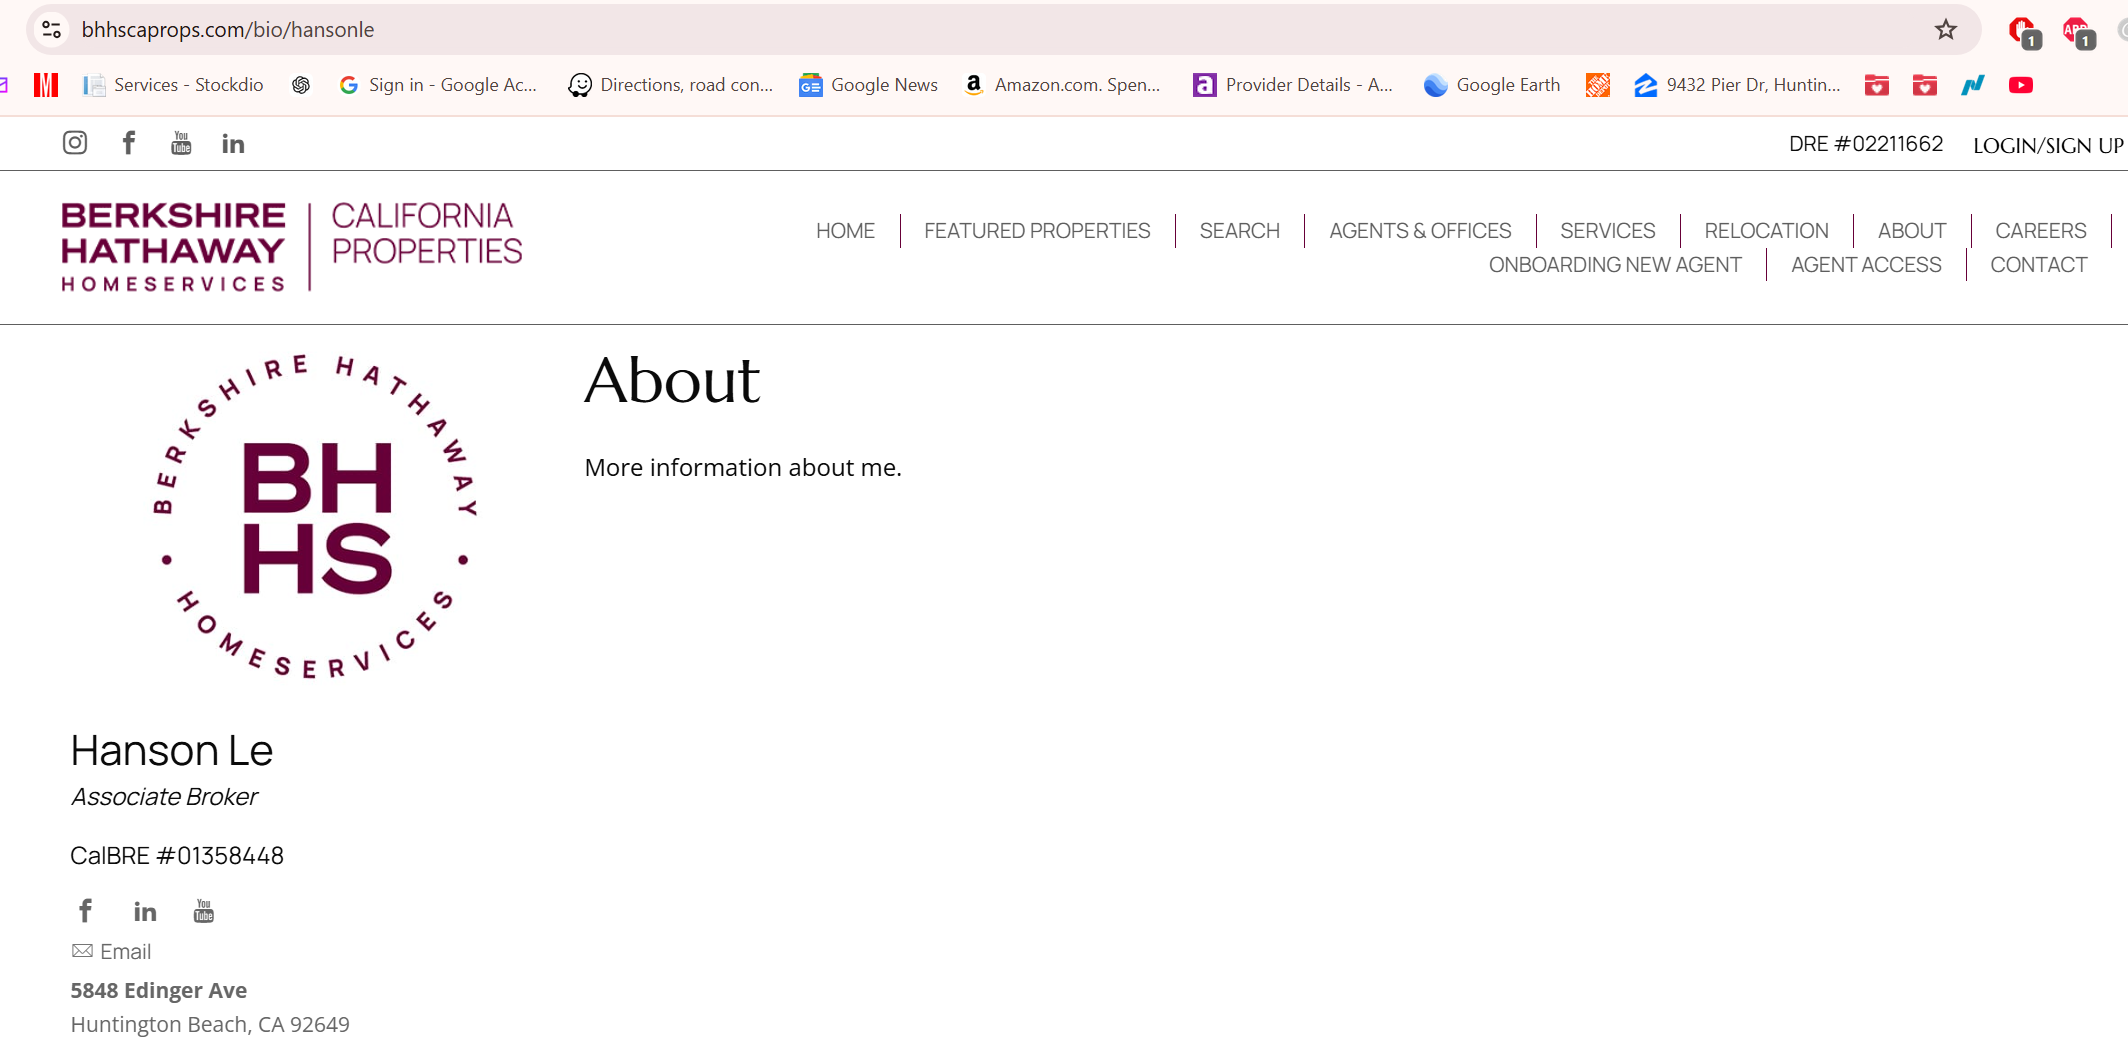Viewport: 2128px width, 1061px height.
Task: Click the LOGIN/SIGN UP link
Action: coord(2046,145)
